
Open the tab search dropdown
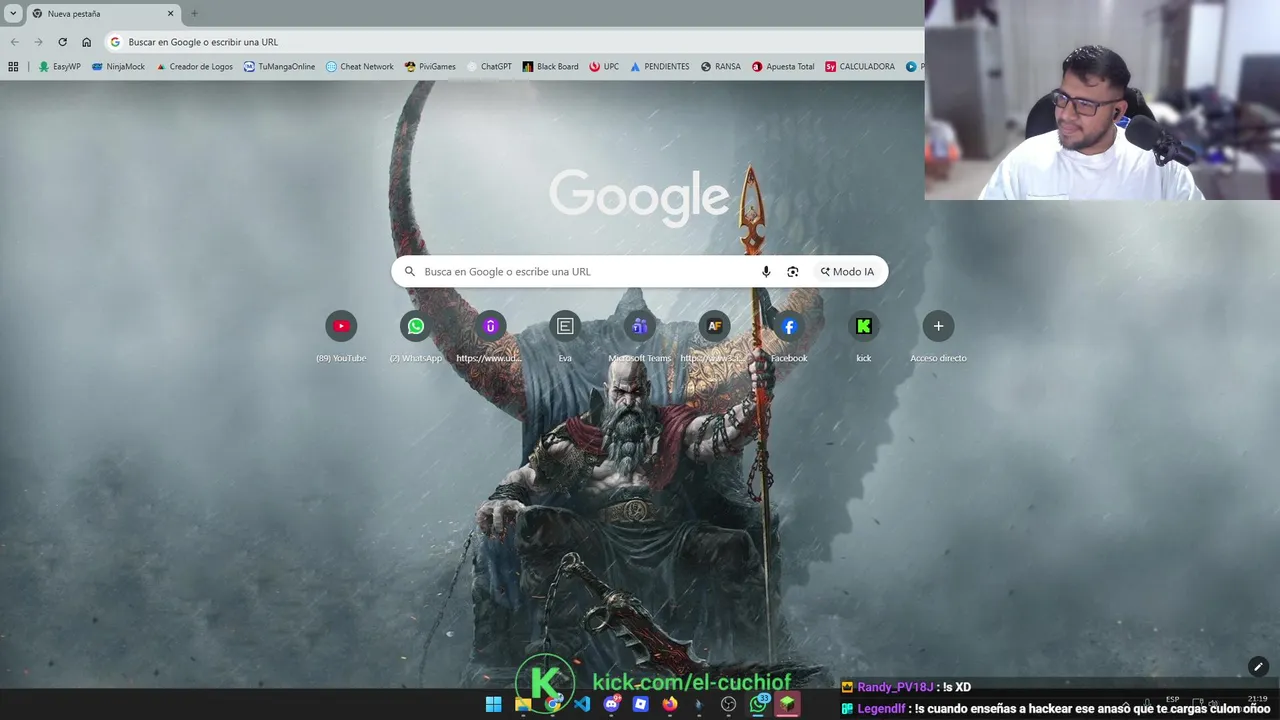point(13,13)
